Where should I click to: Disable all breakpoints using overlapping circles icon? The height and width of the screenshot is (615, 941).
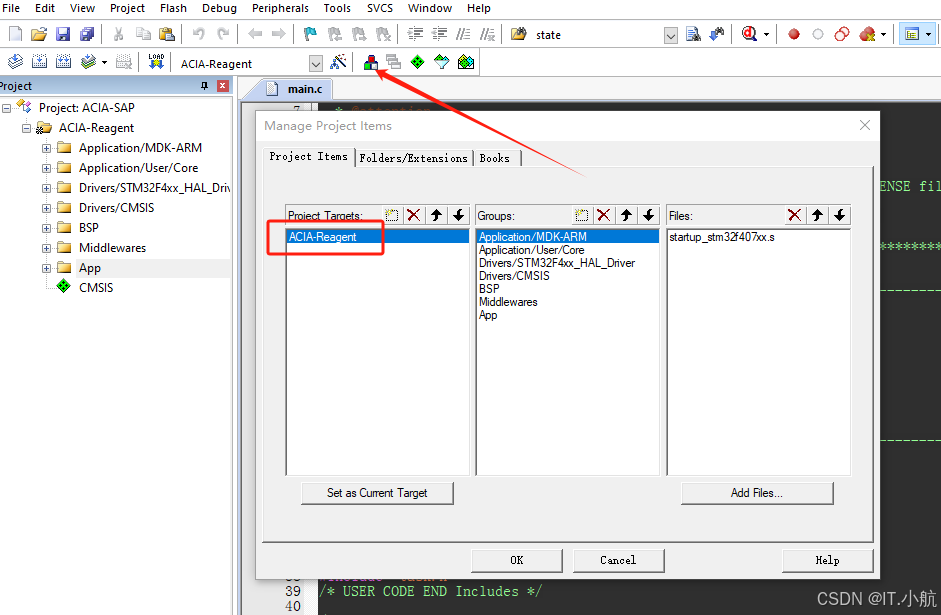(x=841, y=34)
